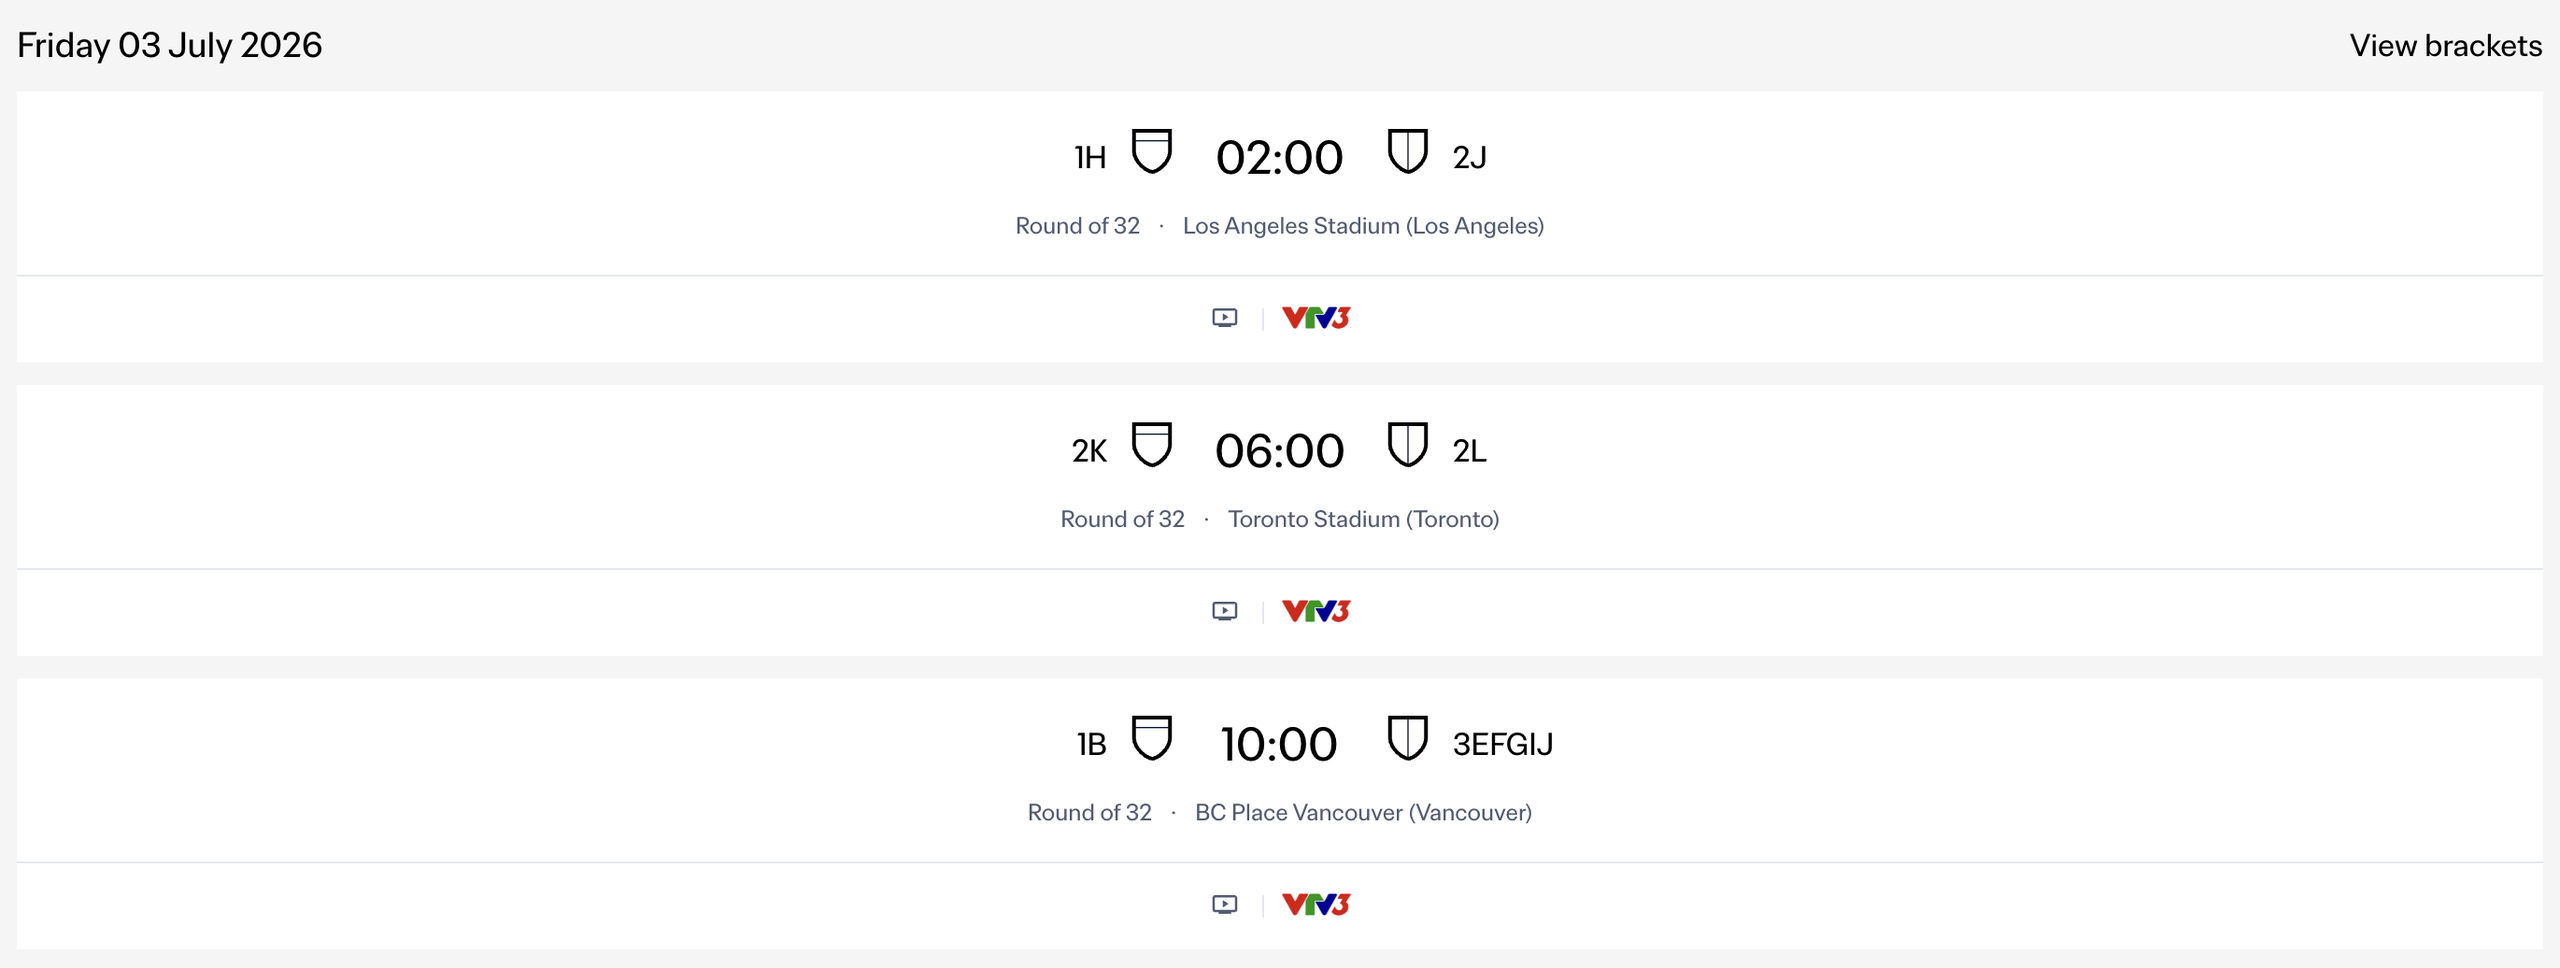Viewport: 2560px width, 968px height.
Task: Open the stream icon for the 06:00 match
Action: tap(1224, 610)
